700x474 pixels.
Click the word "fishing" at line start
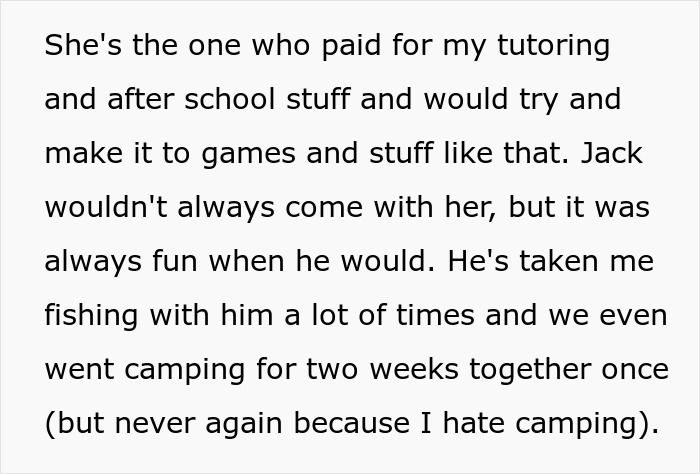[91, 316]
